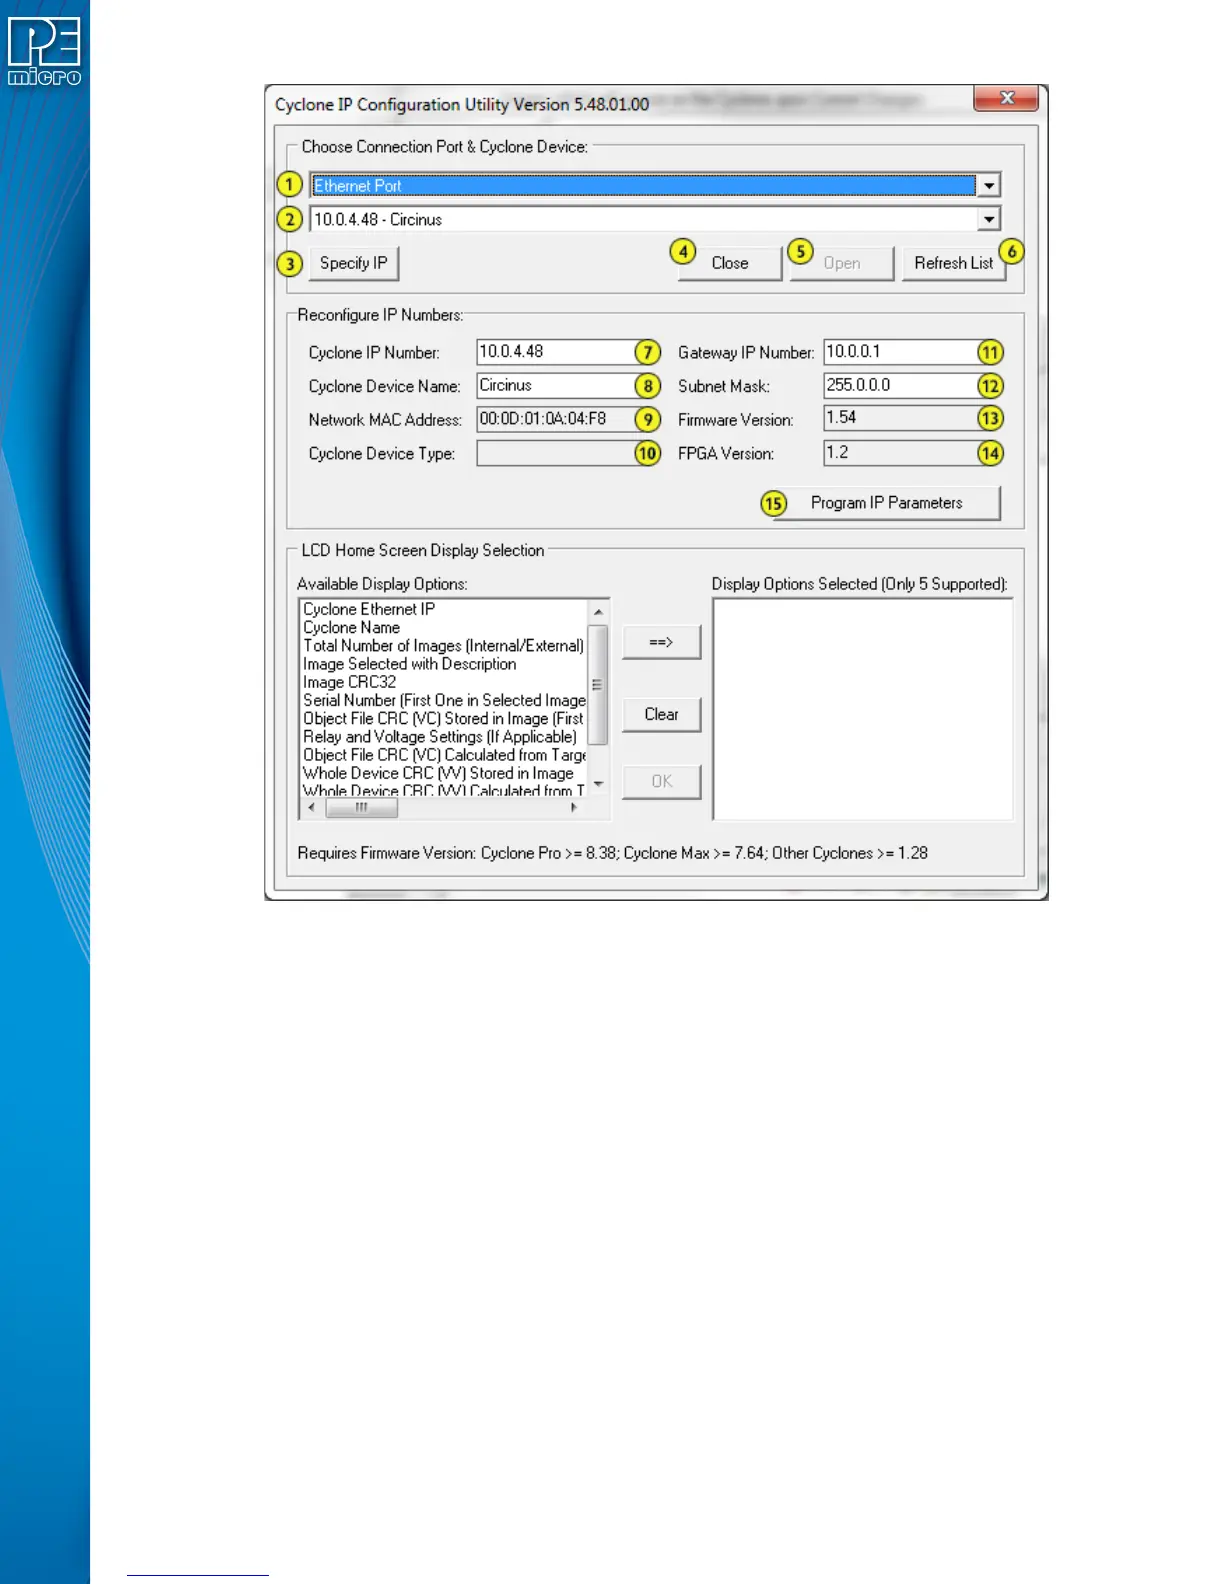Click the PE Micro logo
The width and height of the screenshot is (1224, 1584).
coord(44,52)
